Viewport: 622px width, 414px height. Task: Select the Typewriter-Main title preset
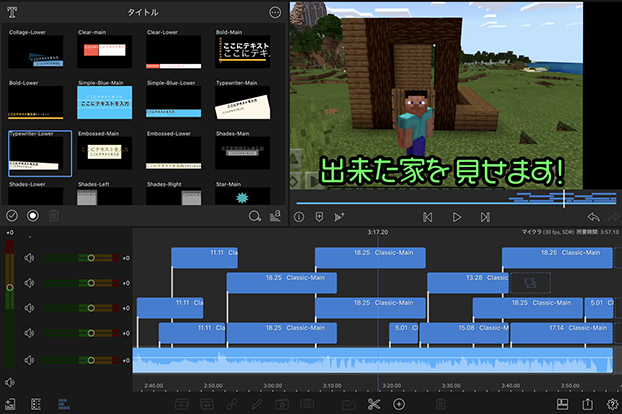coord(243,99)
